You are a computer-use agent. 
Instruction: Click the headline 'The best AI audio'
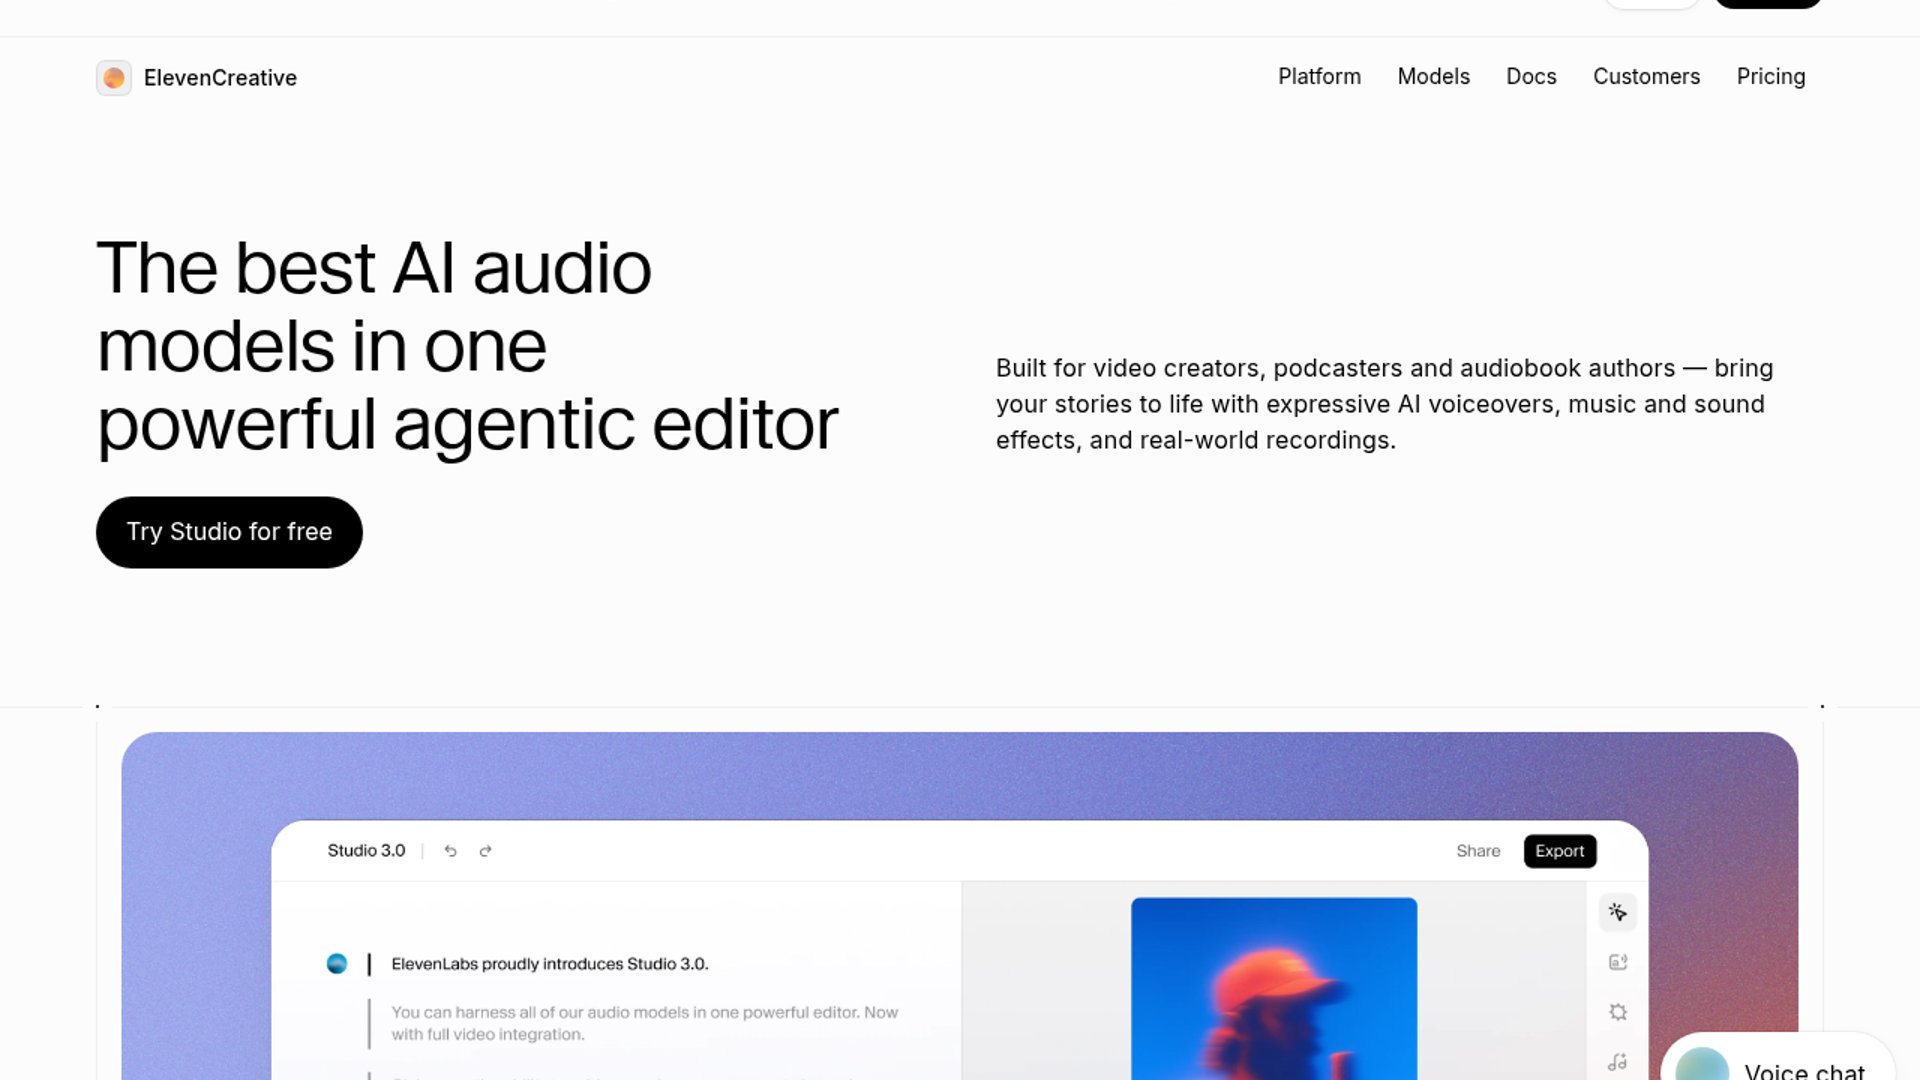point(374,268)
